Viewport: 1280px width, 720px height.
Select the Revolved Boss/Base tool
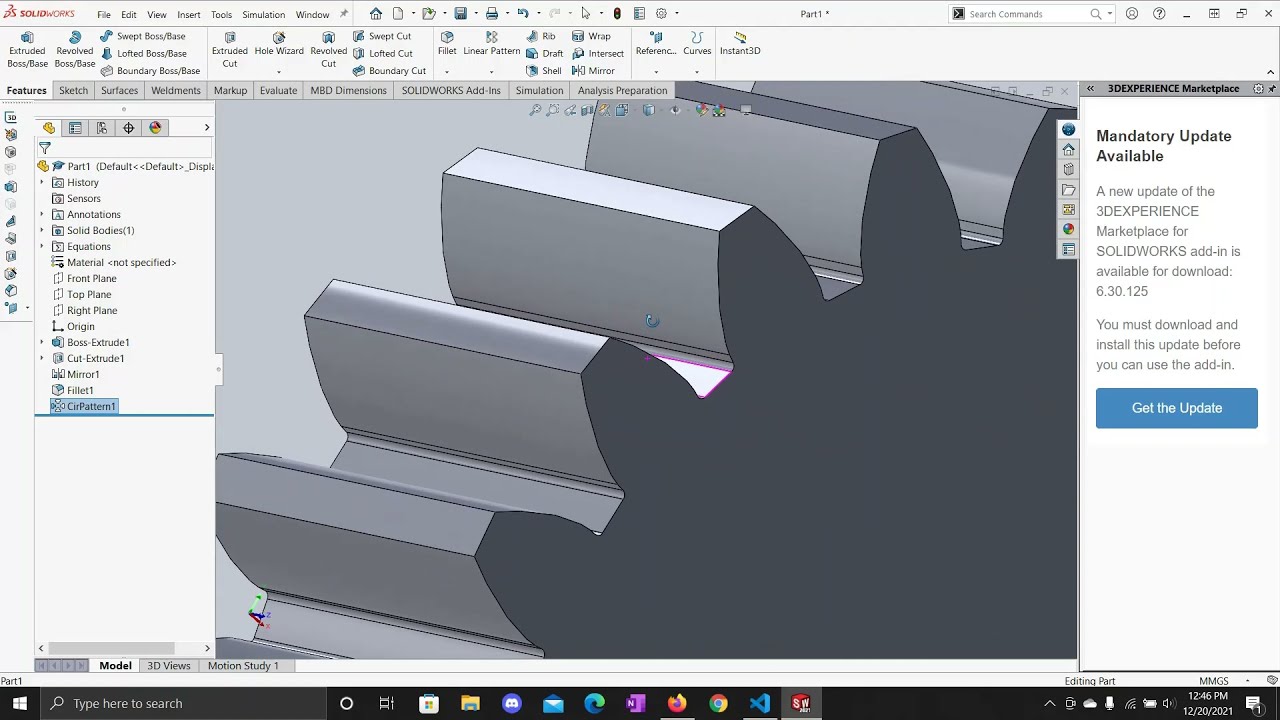(75, 50)
